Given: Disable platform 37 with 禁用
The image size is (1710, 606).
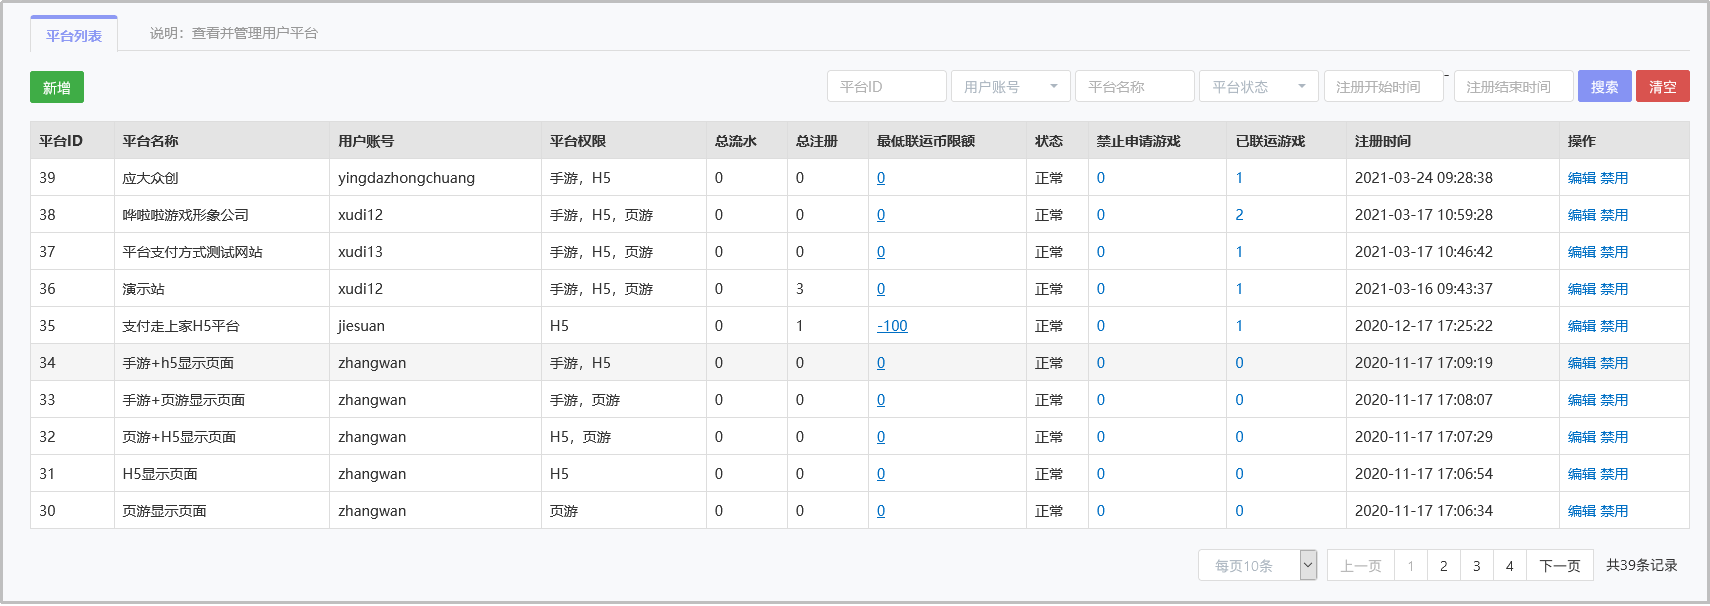Looking at the screenshot, I should point(1613,252).
